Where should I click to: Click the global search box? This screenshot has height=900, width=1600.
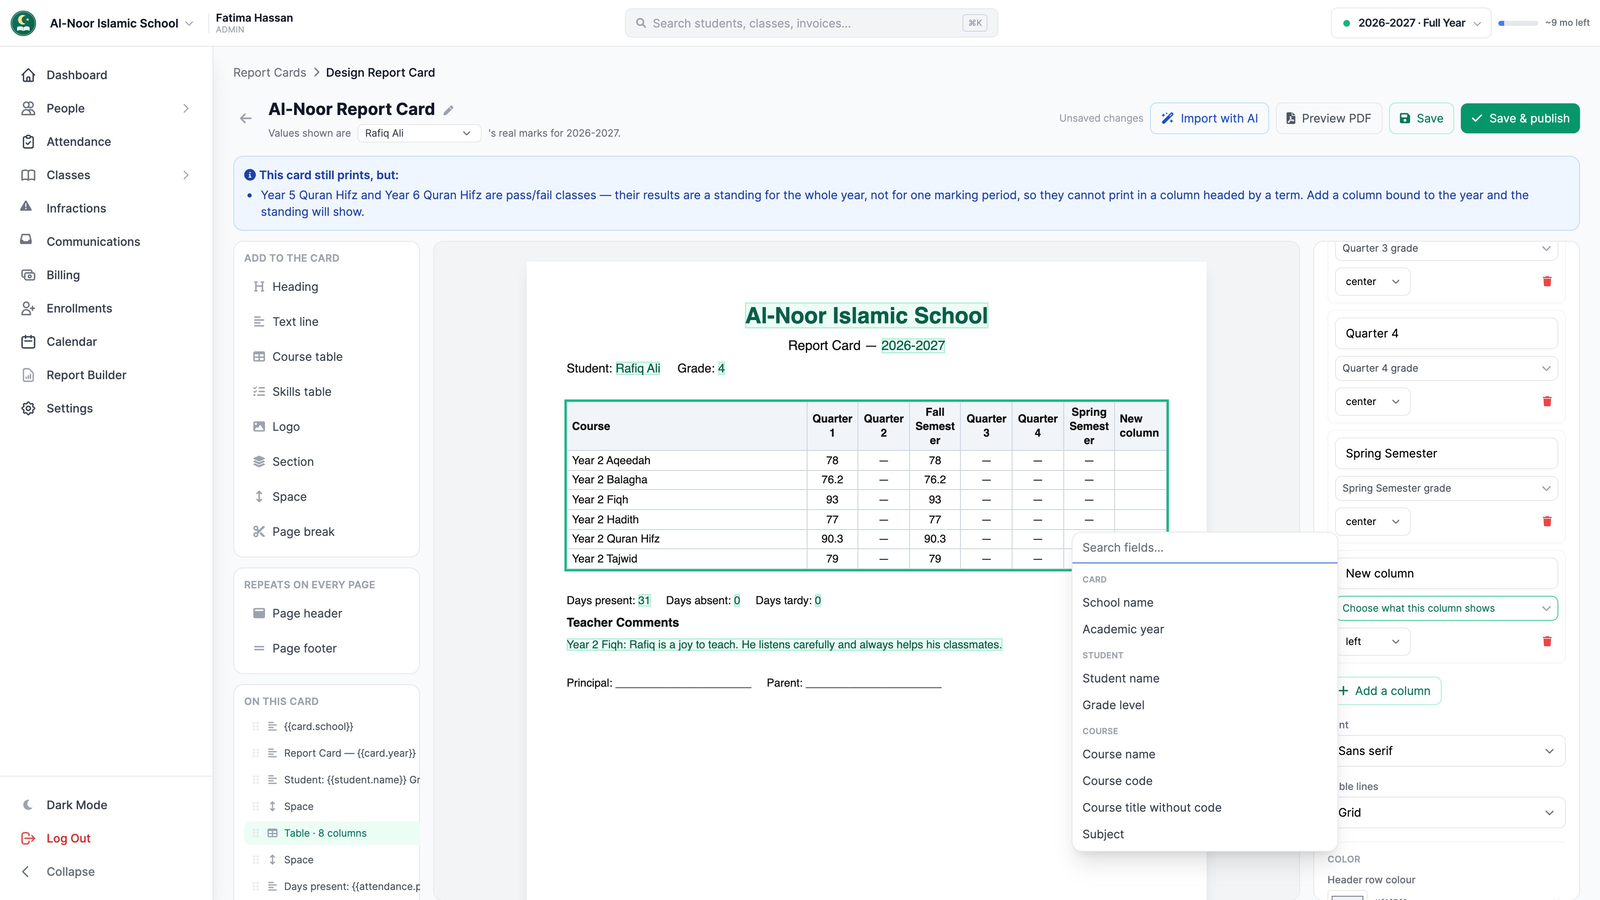tap(811, 23)
